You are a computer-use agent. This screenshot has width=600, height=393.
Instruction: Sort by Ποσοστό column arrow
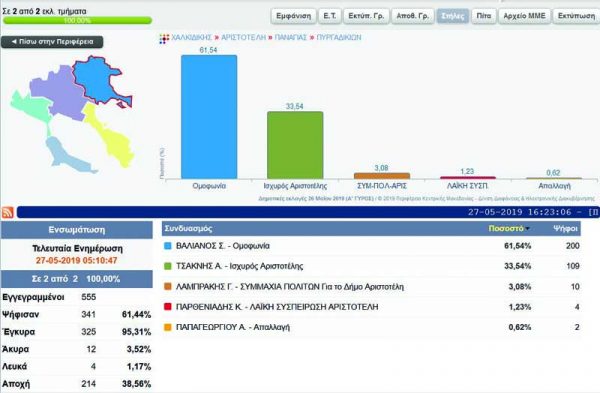click(x=528, y=229)
